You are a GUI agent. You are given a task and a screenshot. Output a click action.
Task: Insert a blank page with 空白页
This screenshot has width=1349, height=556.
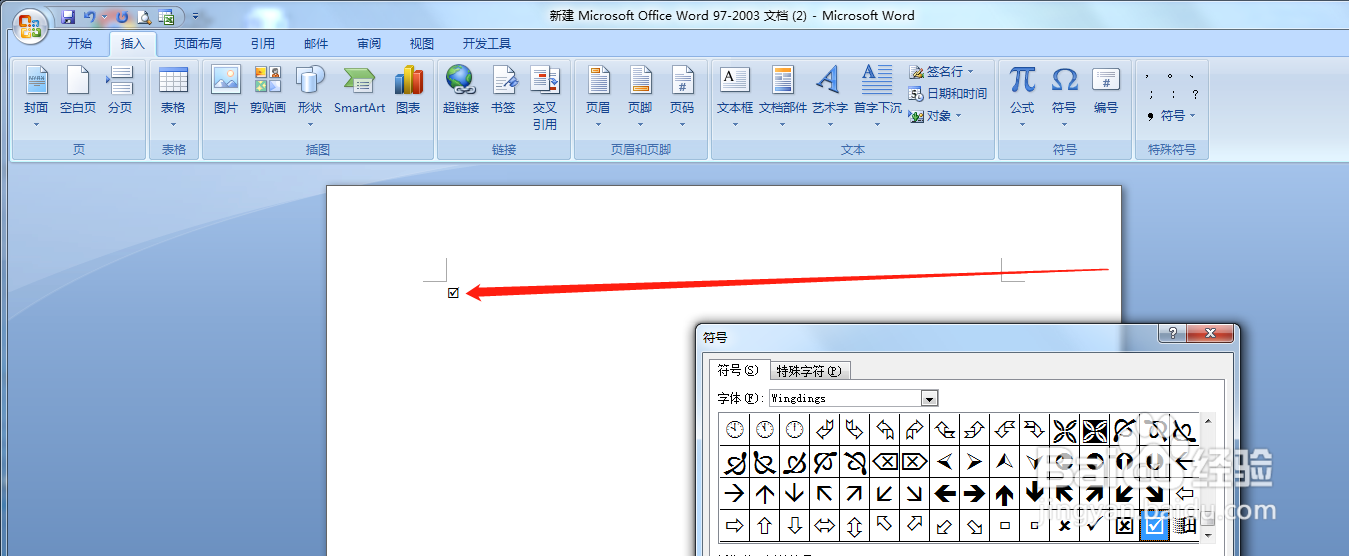78,90
